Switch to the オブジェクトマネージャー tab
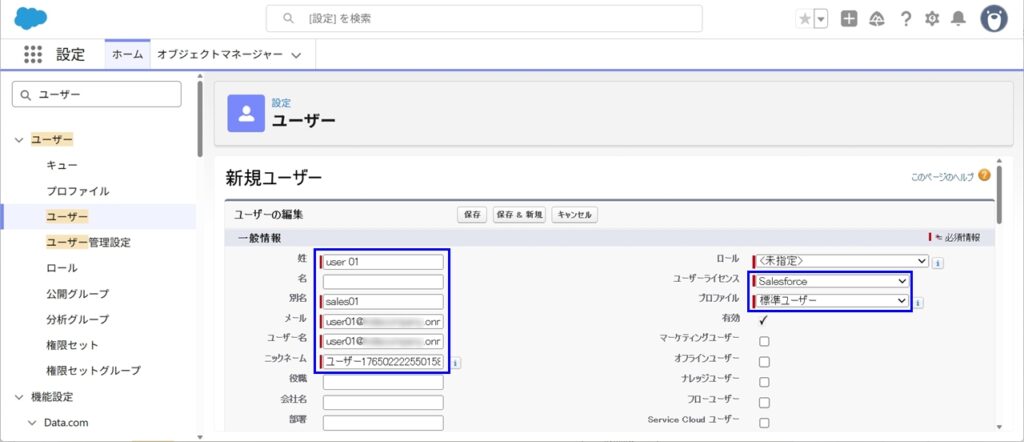Image resolution: width=1024 pixels, height=442 pixels. 226,55
